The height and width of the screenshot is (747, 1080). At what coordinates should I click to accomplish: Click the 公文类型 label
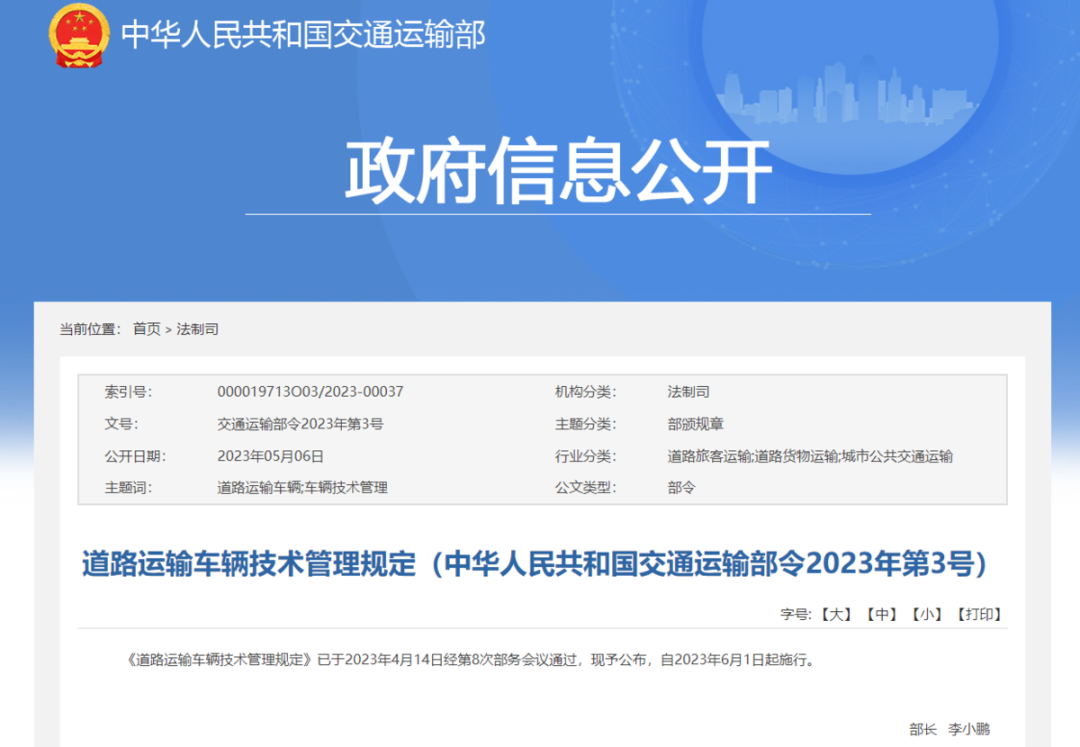point(585,487)
